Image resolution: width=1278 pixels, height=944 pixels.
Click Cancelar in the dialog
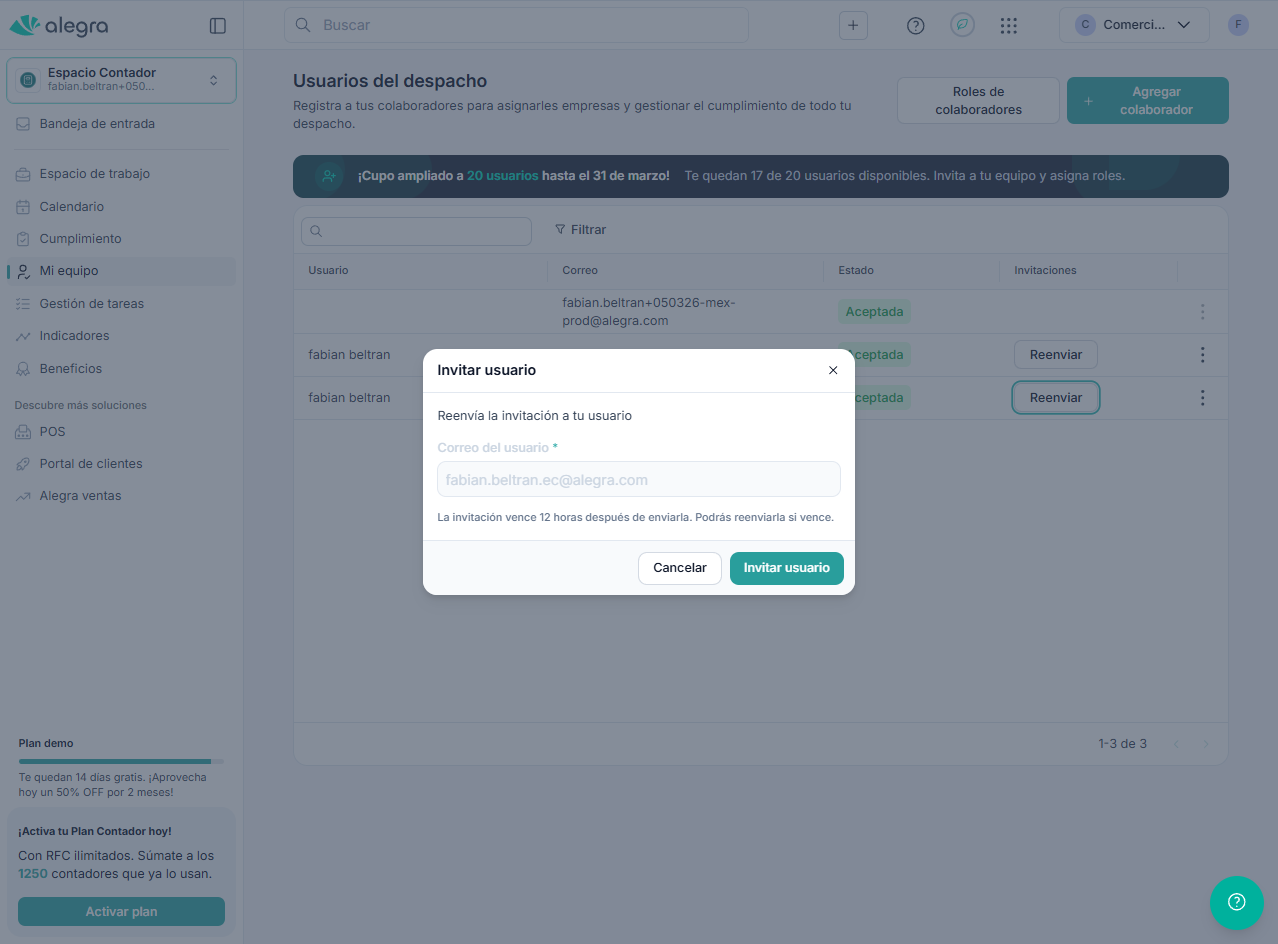pos(679,568)
